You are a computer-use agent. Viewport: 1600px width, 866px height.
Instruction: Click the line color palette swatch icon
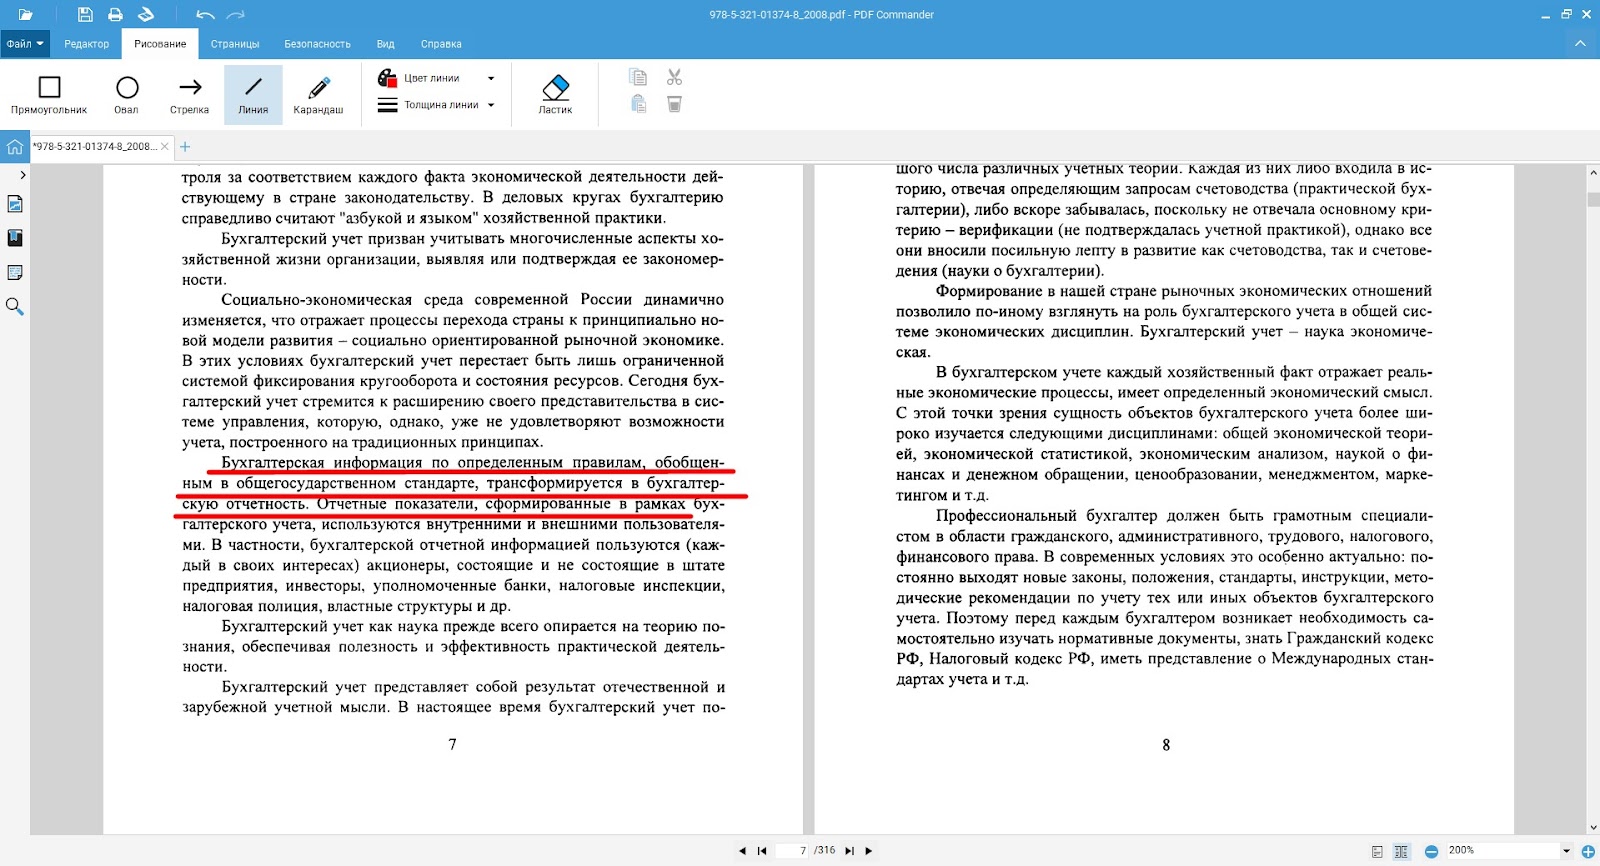point(387,78)
